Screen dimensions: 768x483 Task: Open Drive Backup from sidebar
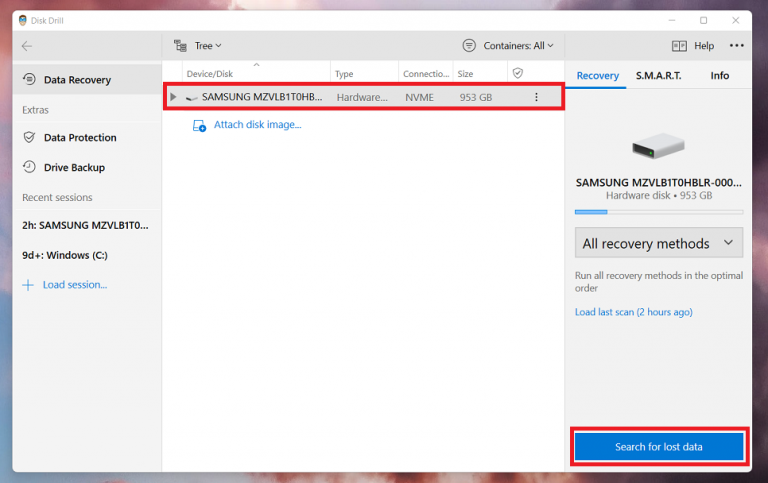coord(73,168)
